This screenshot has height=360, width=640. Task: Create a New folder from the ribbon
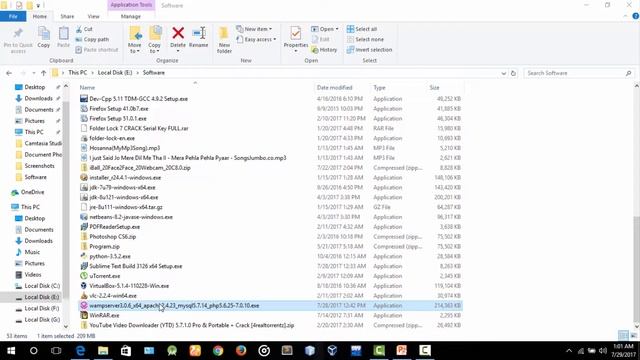pyautogui.click(x=224, y=39)
